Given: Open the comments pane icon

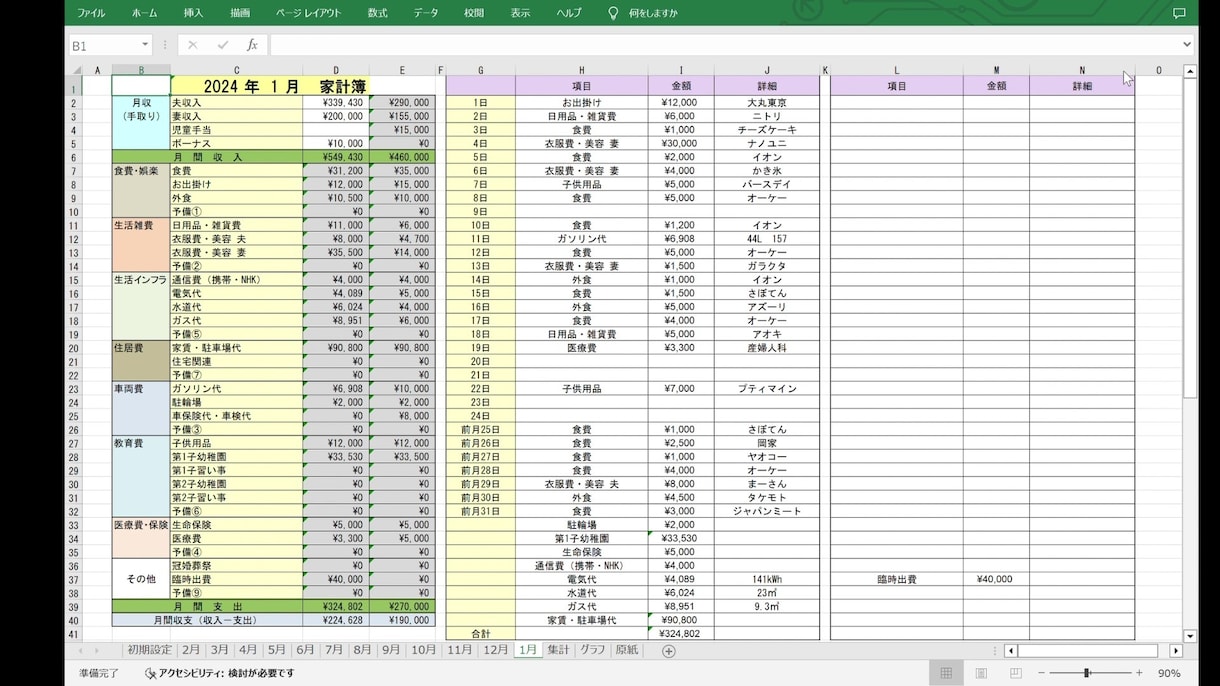Looking at the screenshot, I should click(x=1178, y=13).
